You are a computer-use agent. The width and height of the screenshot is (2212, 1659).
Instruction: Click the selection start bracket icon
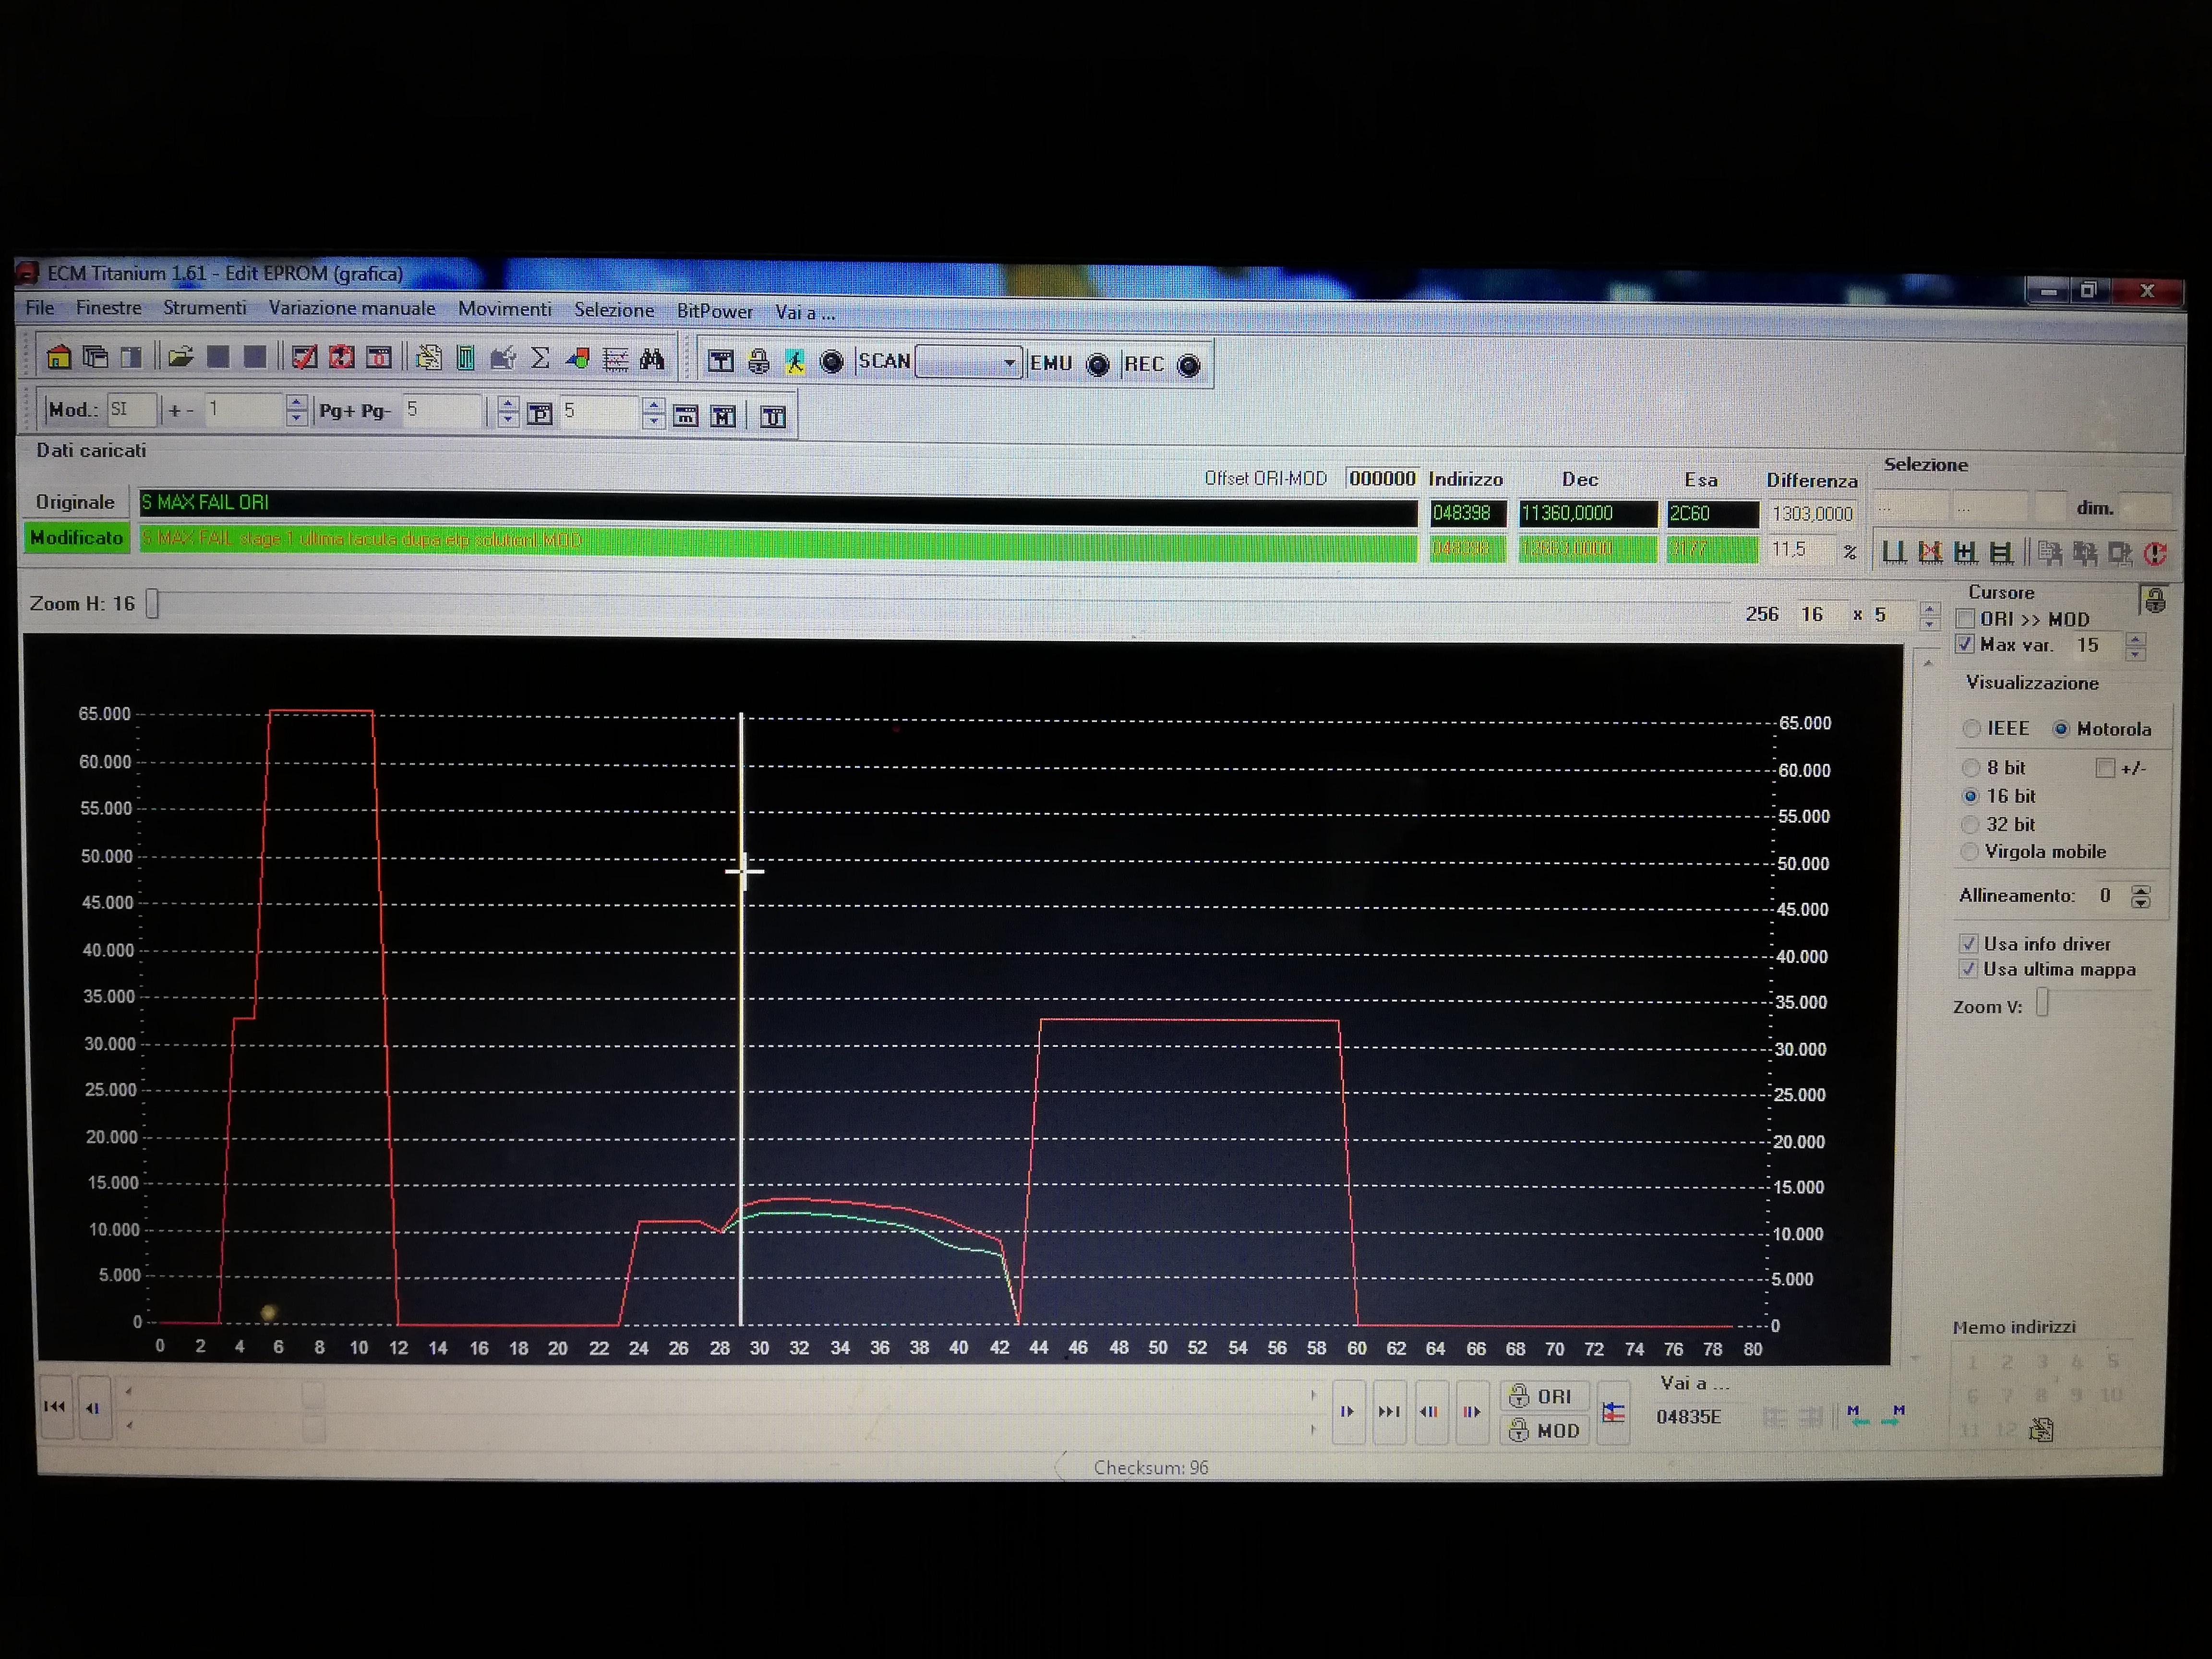1894,552
